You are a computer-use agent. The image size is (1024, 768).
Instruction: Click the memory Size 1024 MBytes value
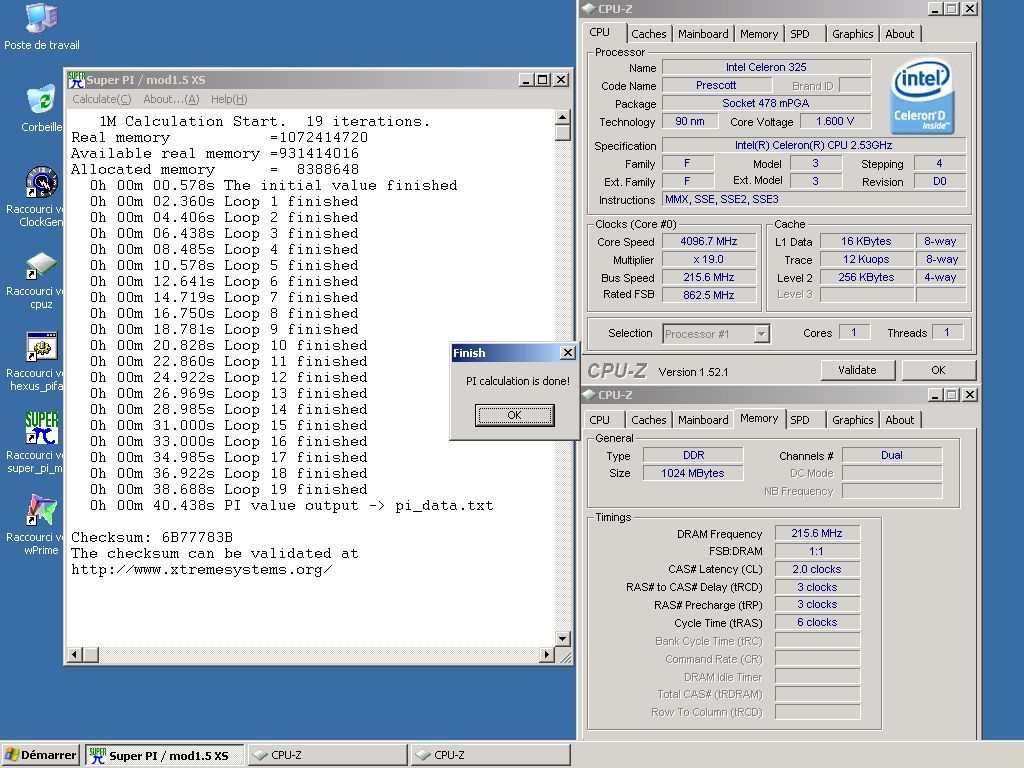692,473
